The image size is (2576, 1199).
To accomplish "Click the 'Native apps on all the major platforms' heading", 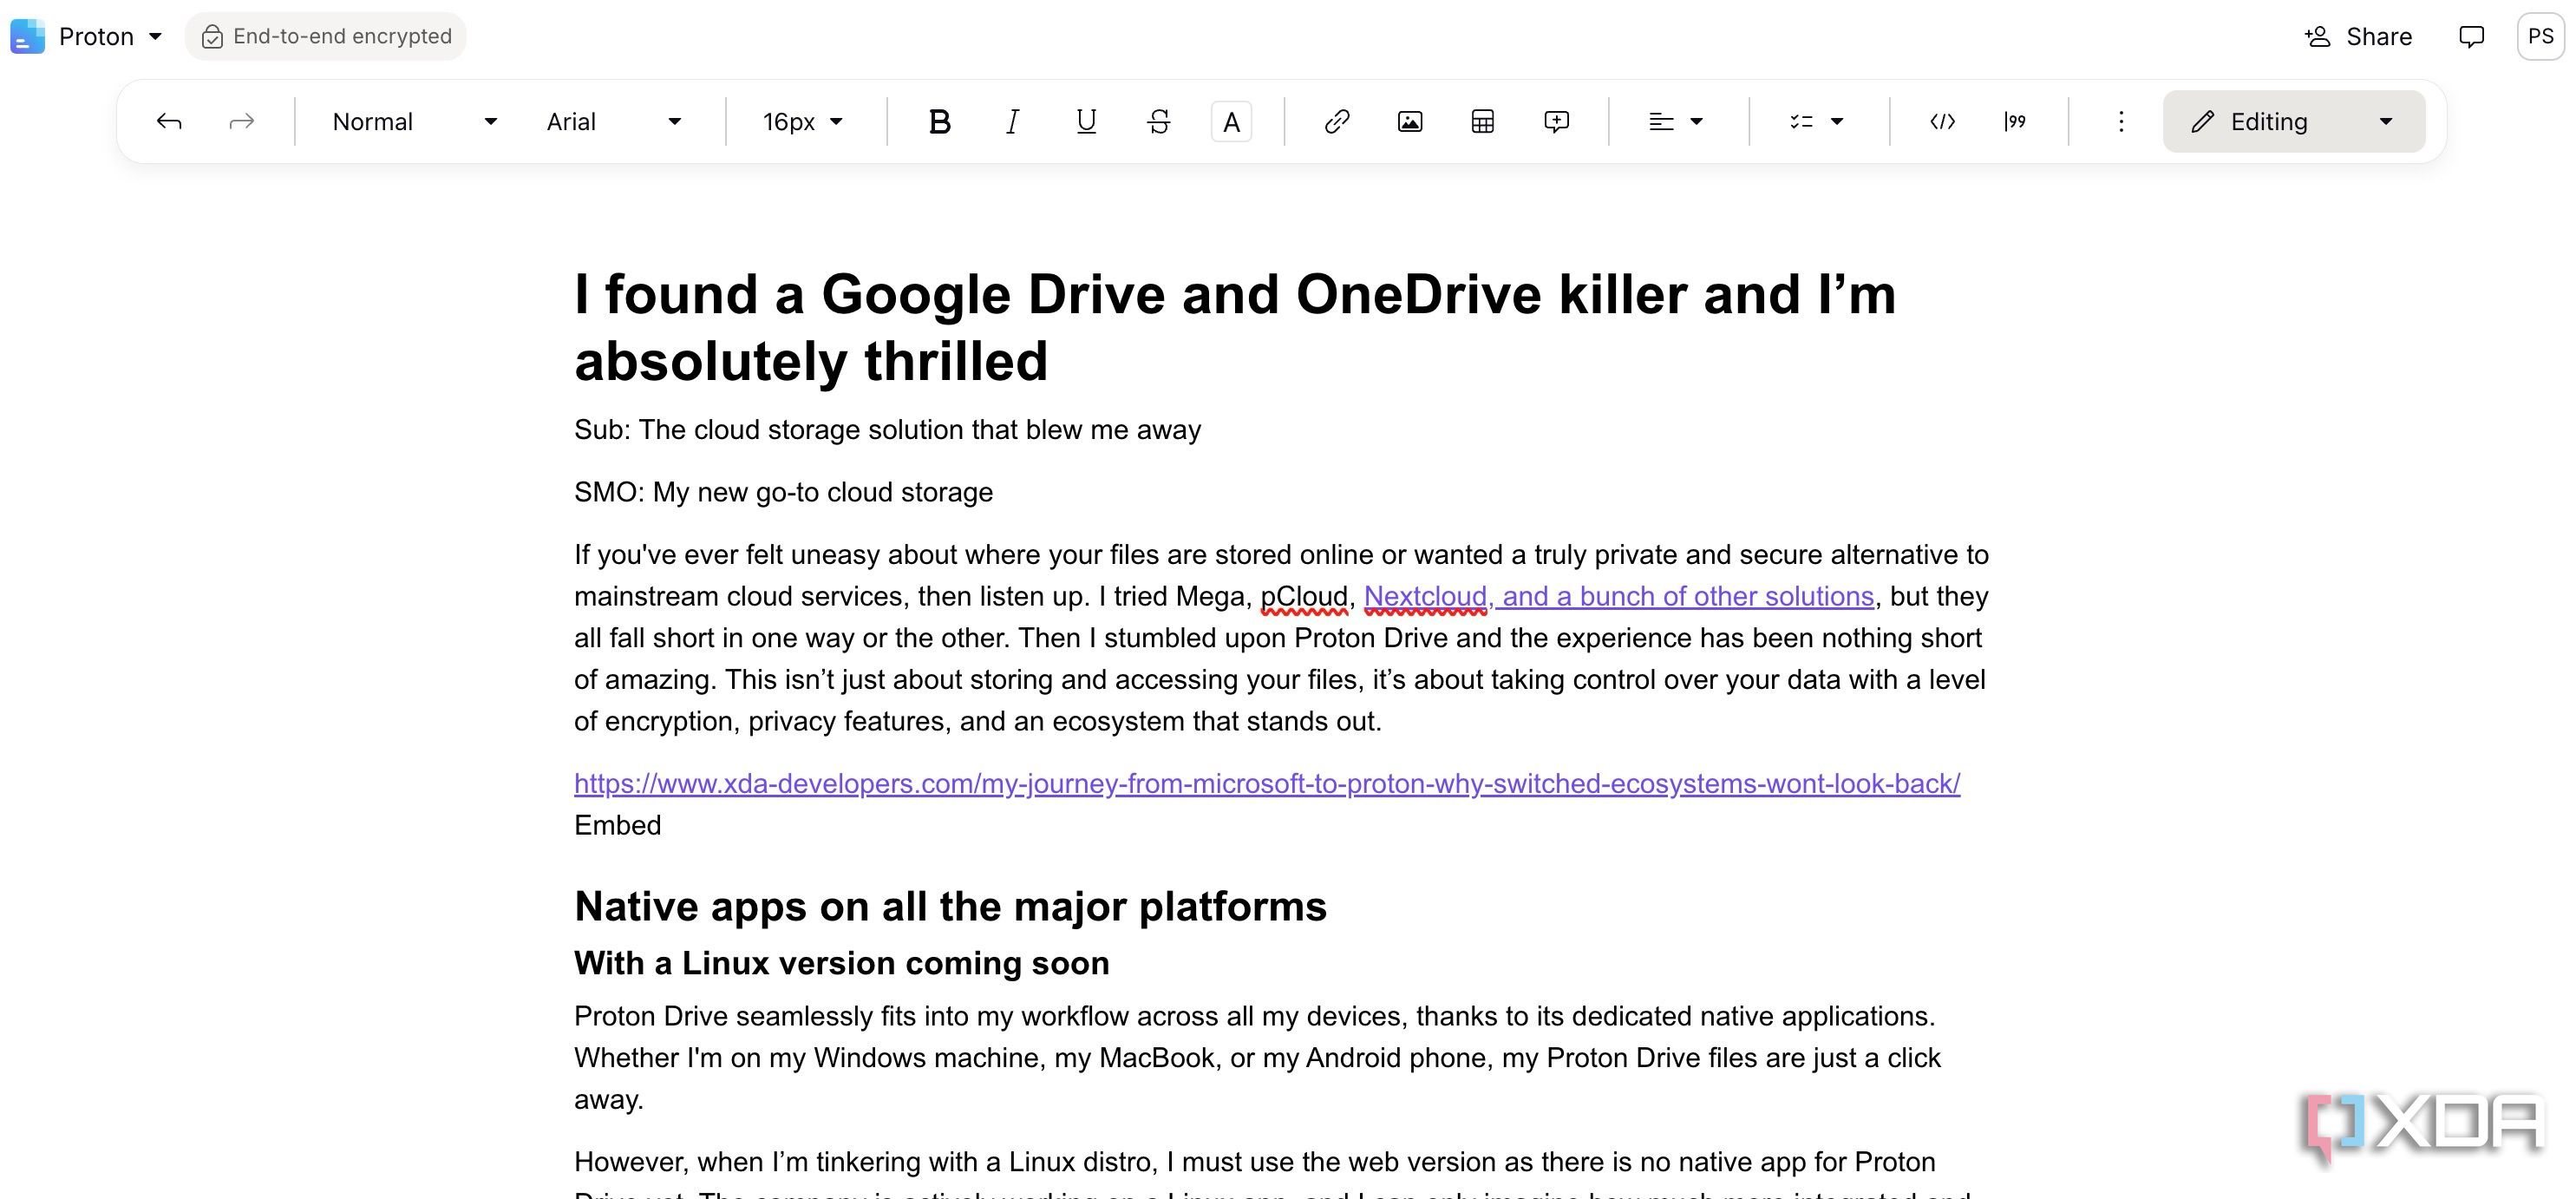I will (x=950, y=907).
